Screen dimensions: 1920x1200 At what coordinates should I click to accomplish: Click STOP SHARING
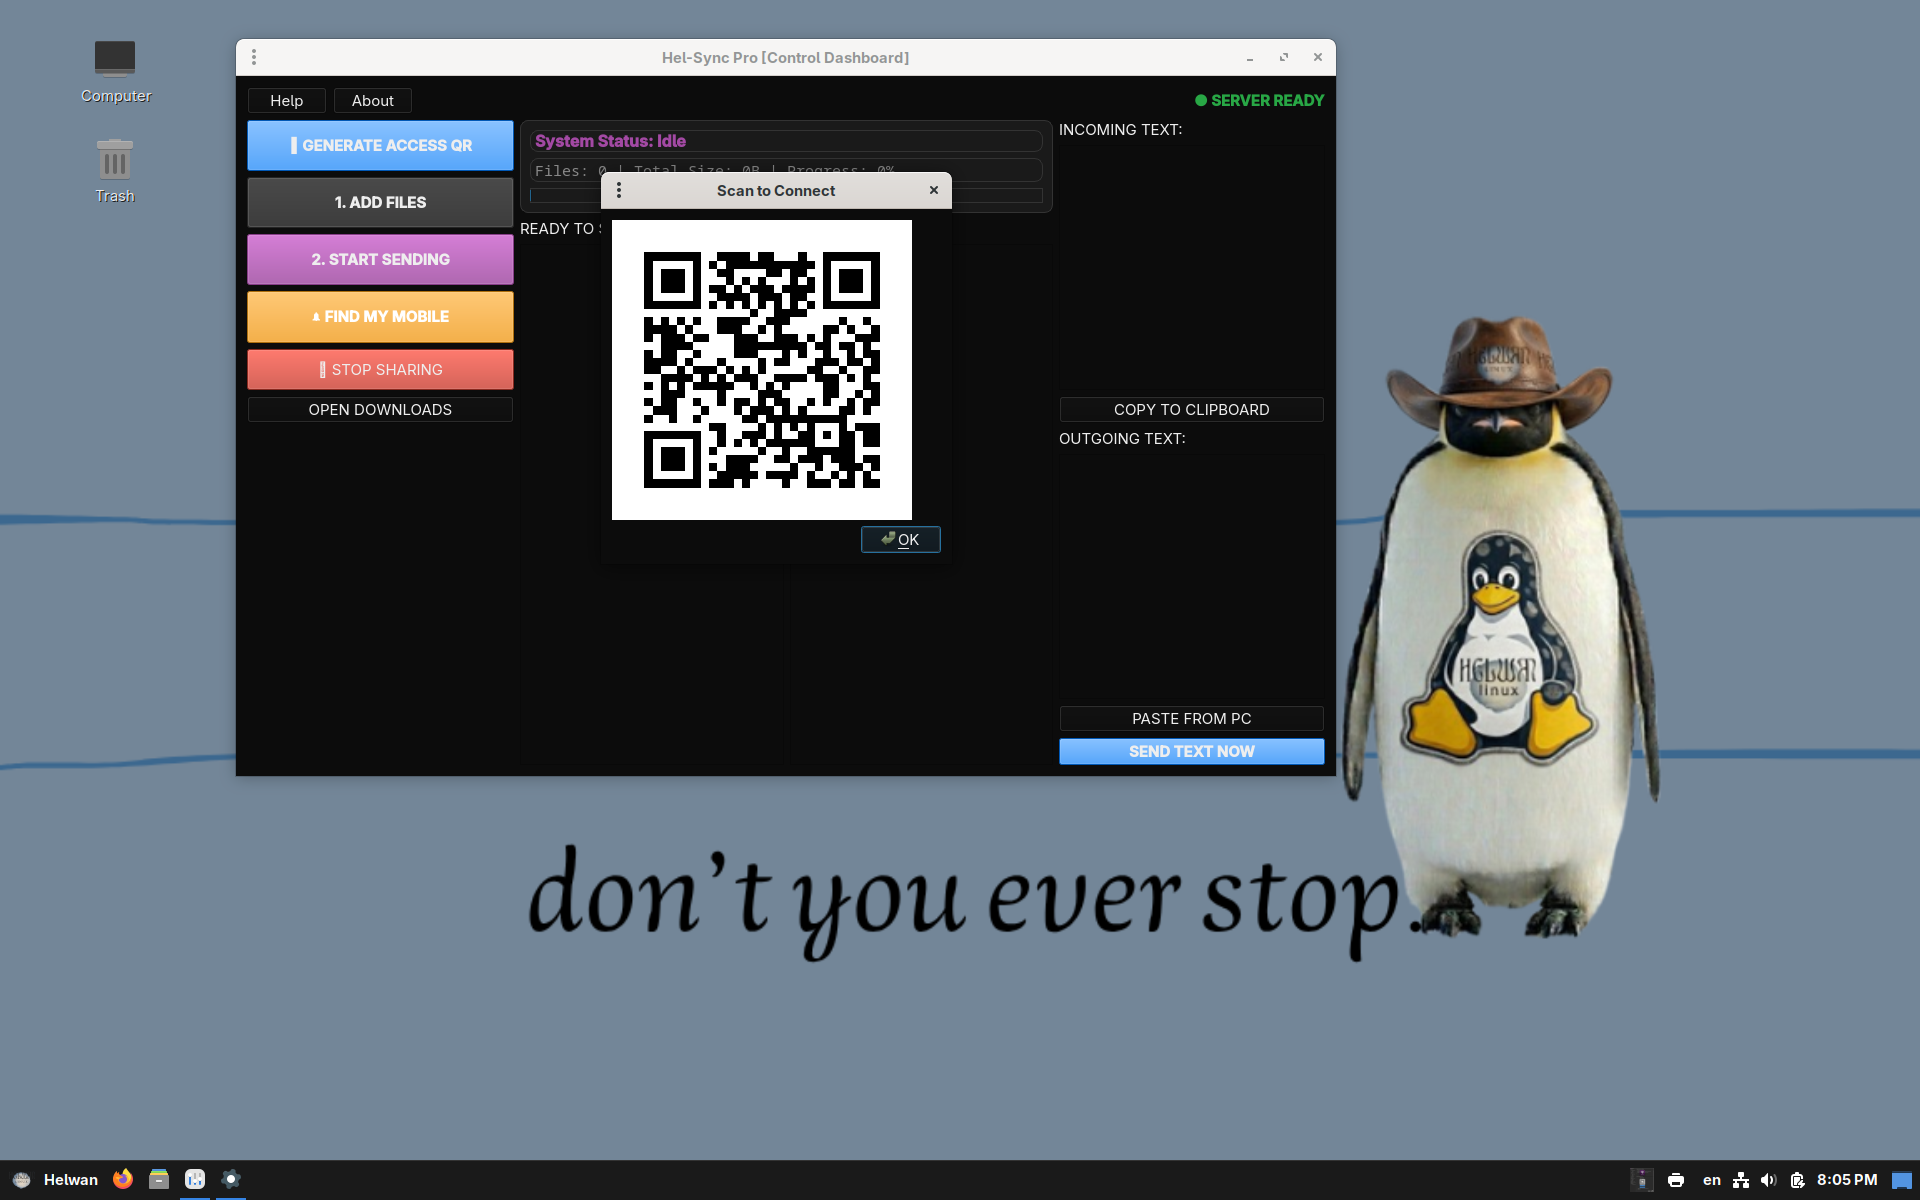[x=380, y=369]
